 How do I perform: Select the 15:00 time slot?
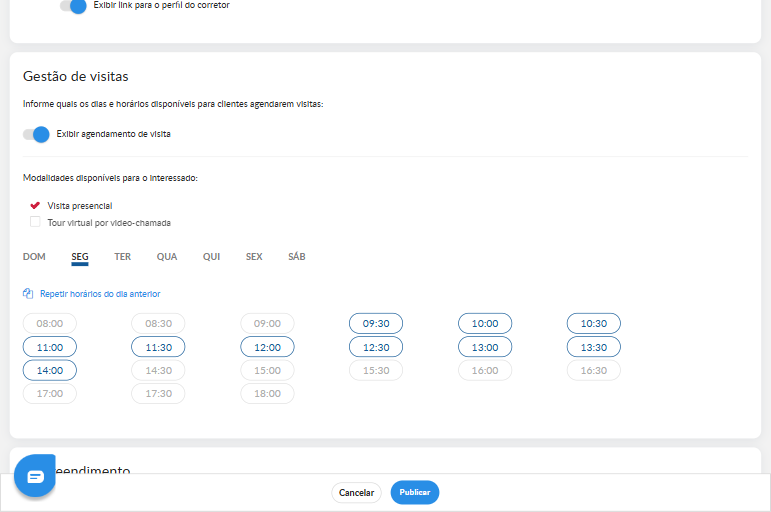coord(267,370)
